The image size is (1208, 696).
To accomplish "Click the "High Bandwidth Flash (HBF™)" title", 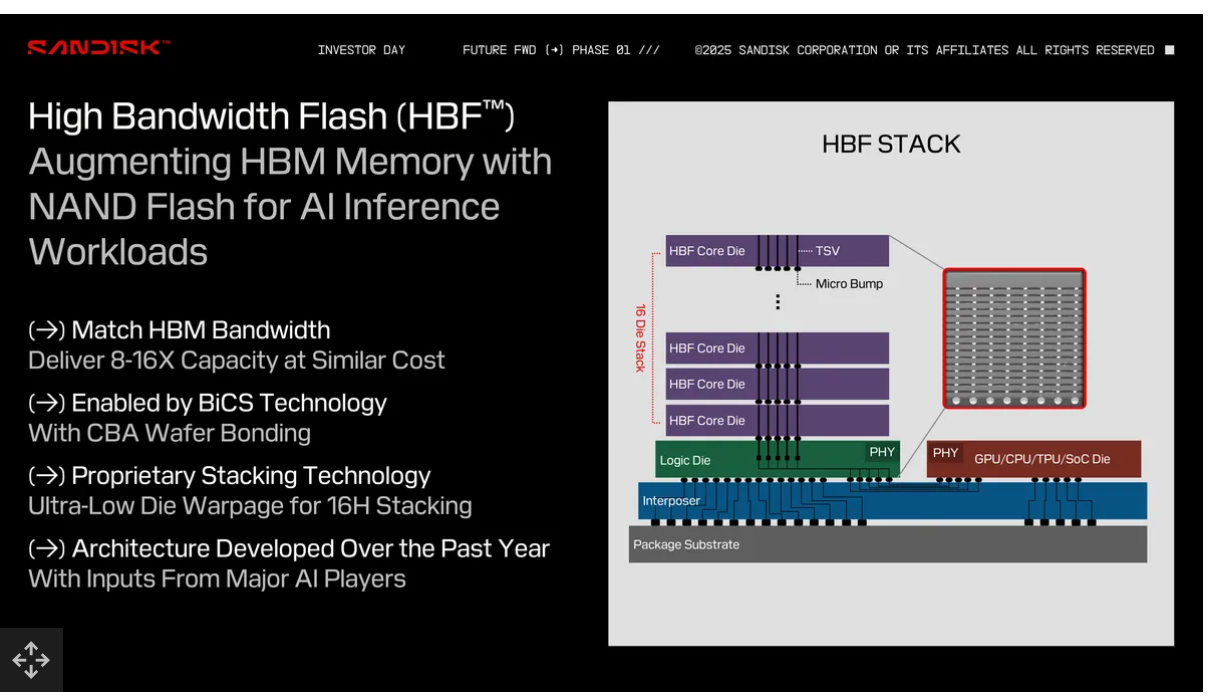I will [x=271, y=117].
